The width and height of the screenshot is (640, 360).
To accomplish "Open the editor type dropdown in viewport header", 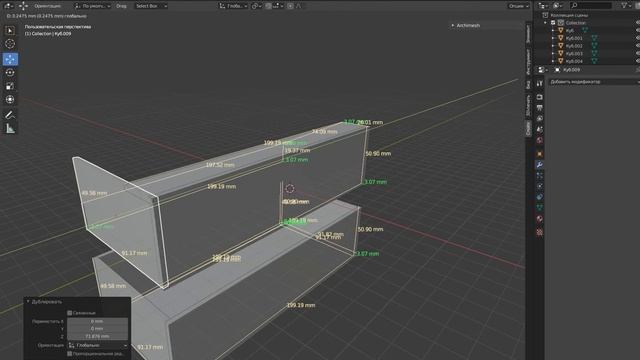I will [8, 6].
